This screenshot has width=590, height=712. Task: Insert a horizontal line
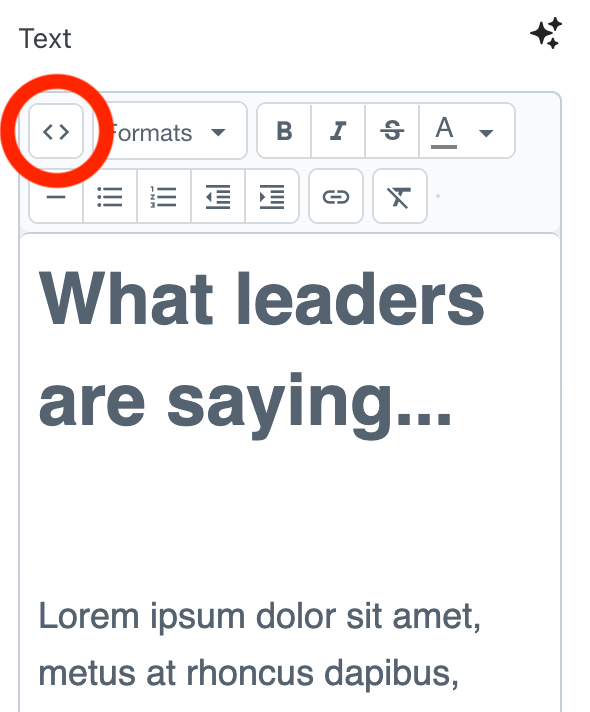click(x=56, y=197)
